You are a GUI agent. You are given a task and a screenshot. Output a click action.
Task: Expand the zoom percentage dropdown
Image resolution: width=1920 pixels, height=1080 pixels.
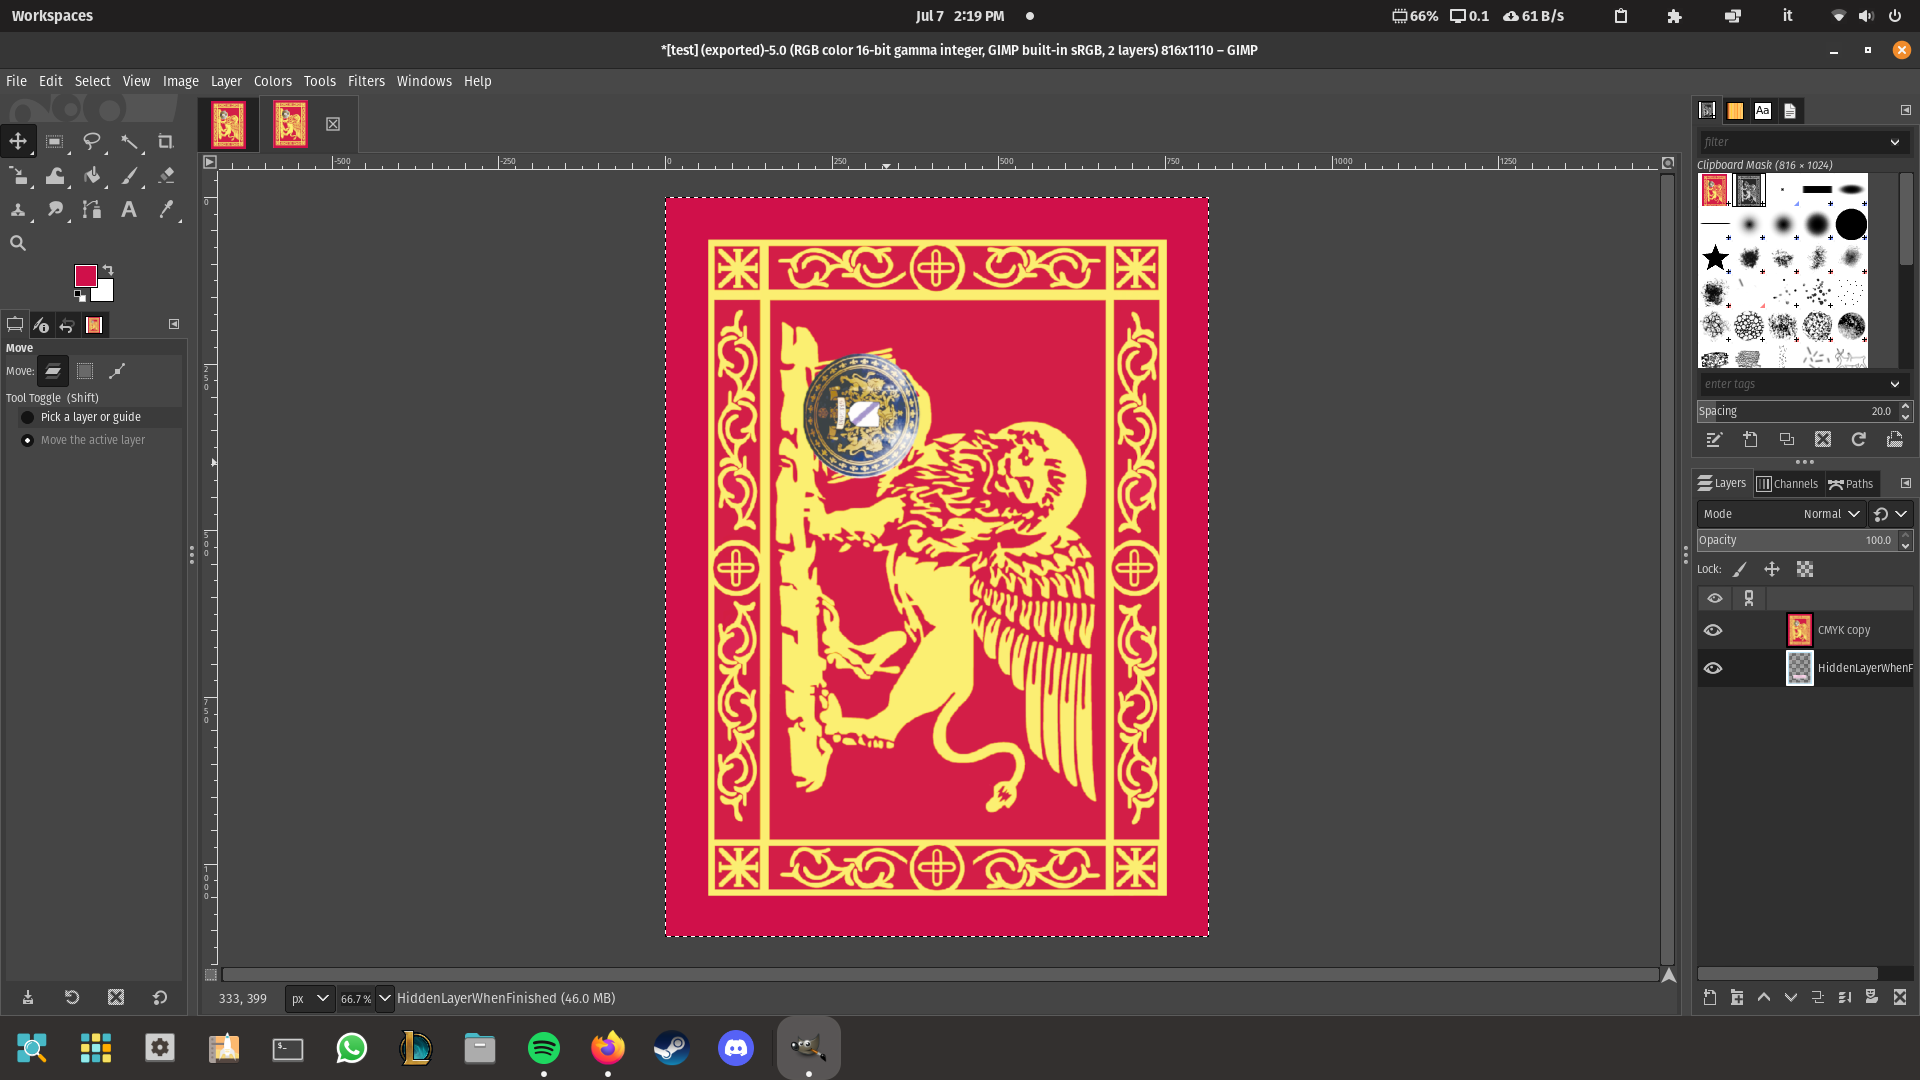tap(385, 998)
